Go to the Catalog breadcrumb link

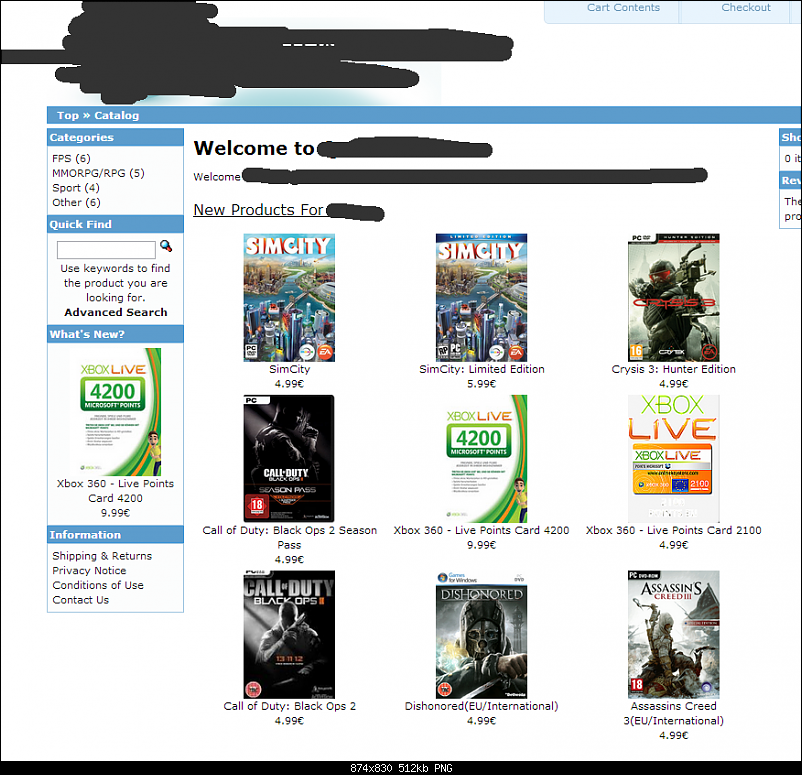pos(117,116)
